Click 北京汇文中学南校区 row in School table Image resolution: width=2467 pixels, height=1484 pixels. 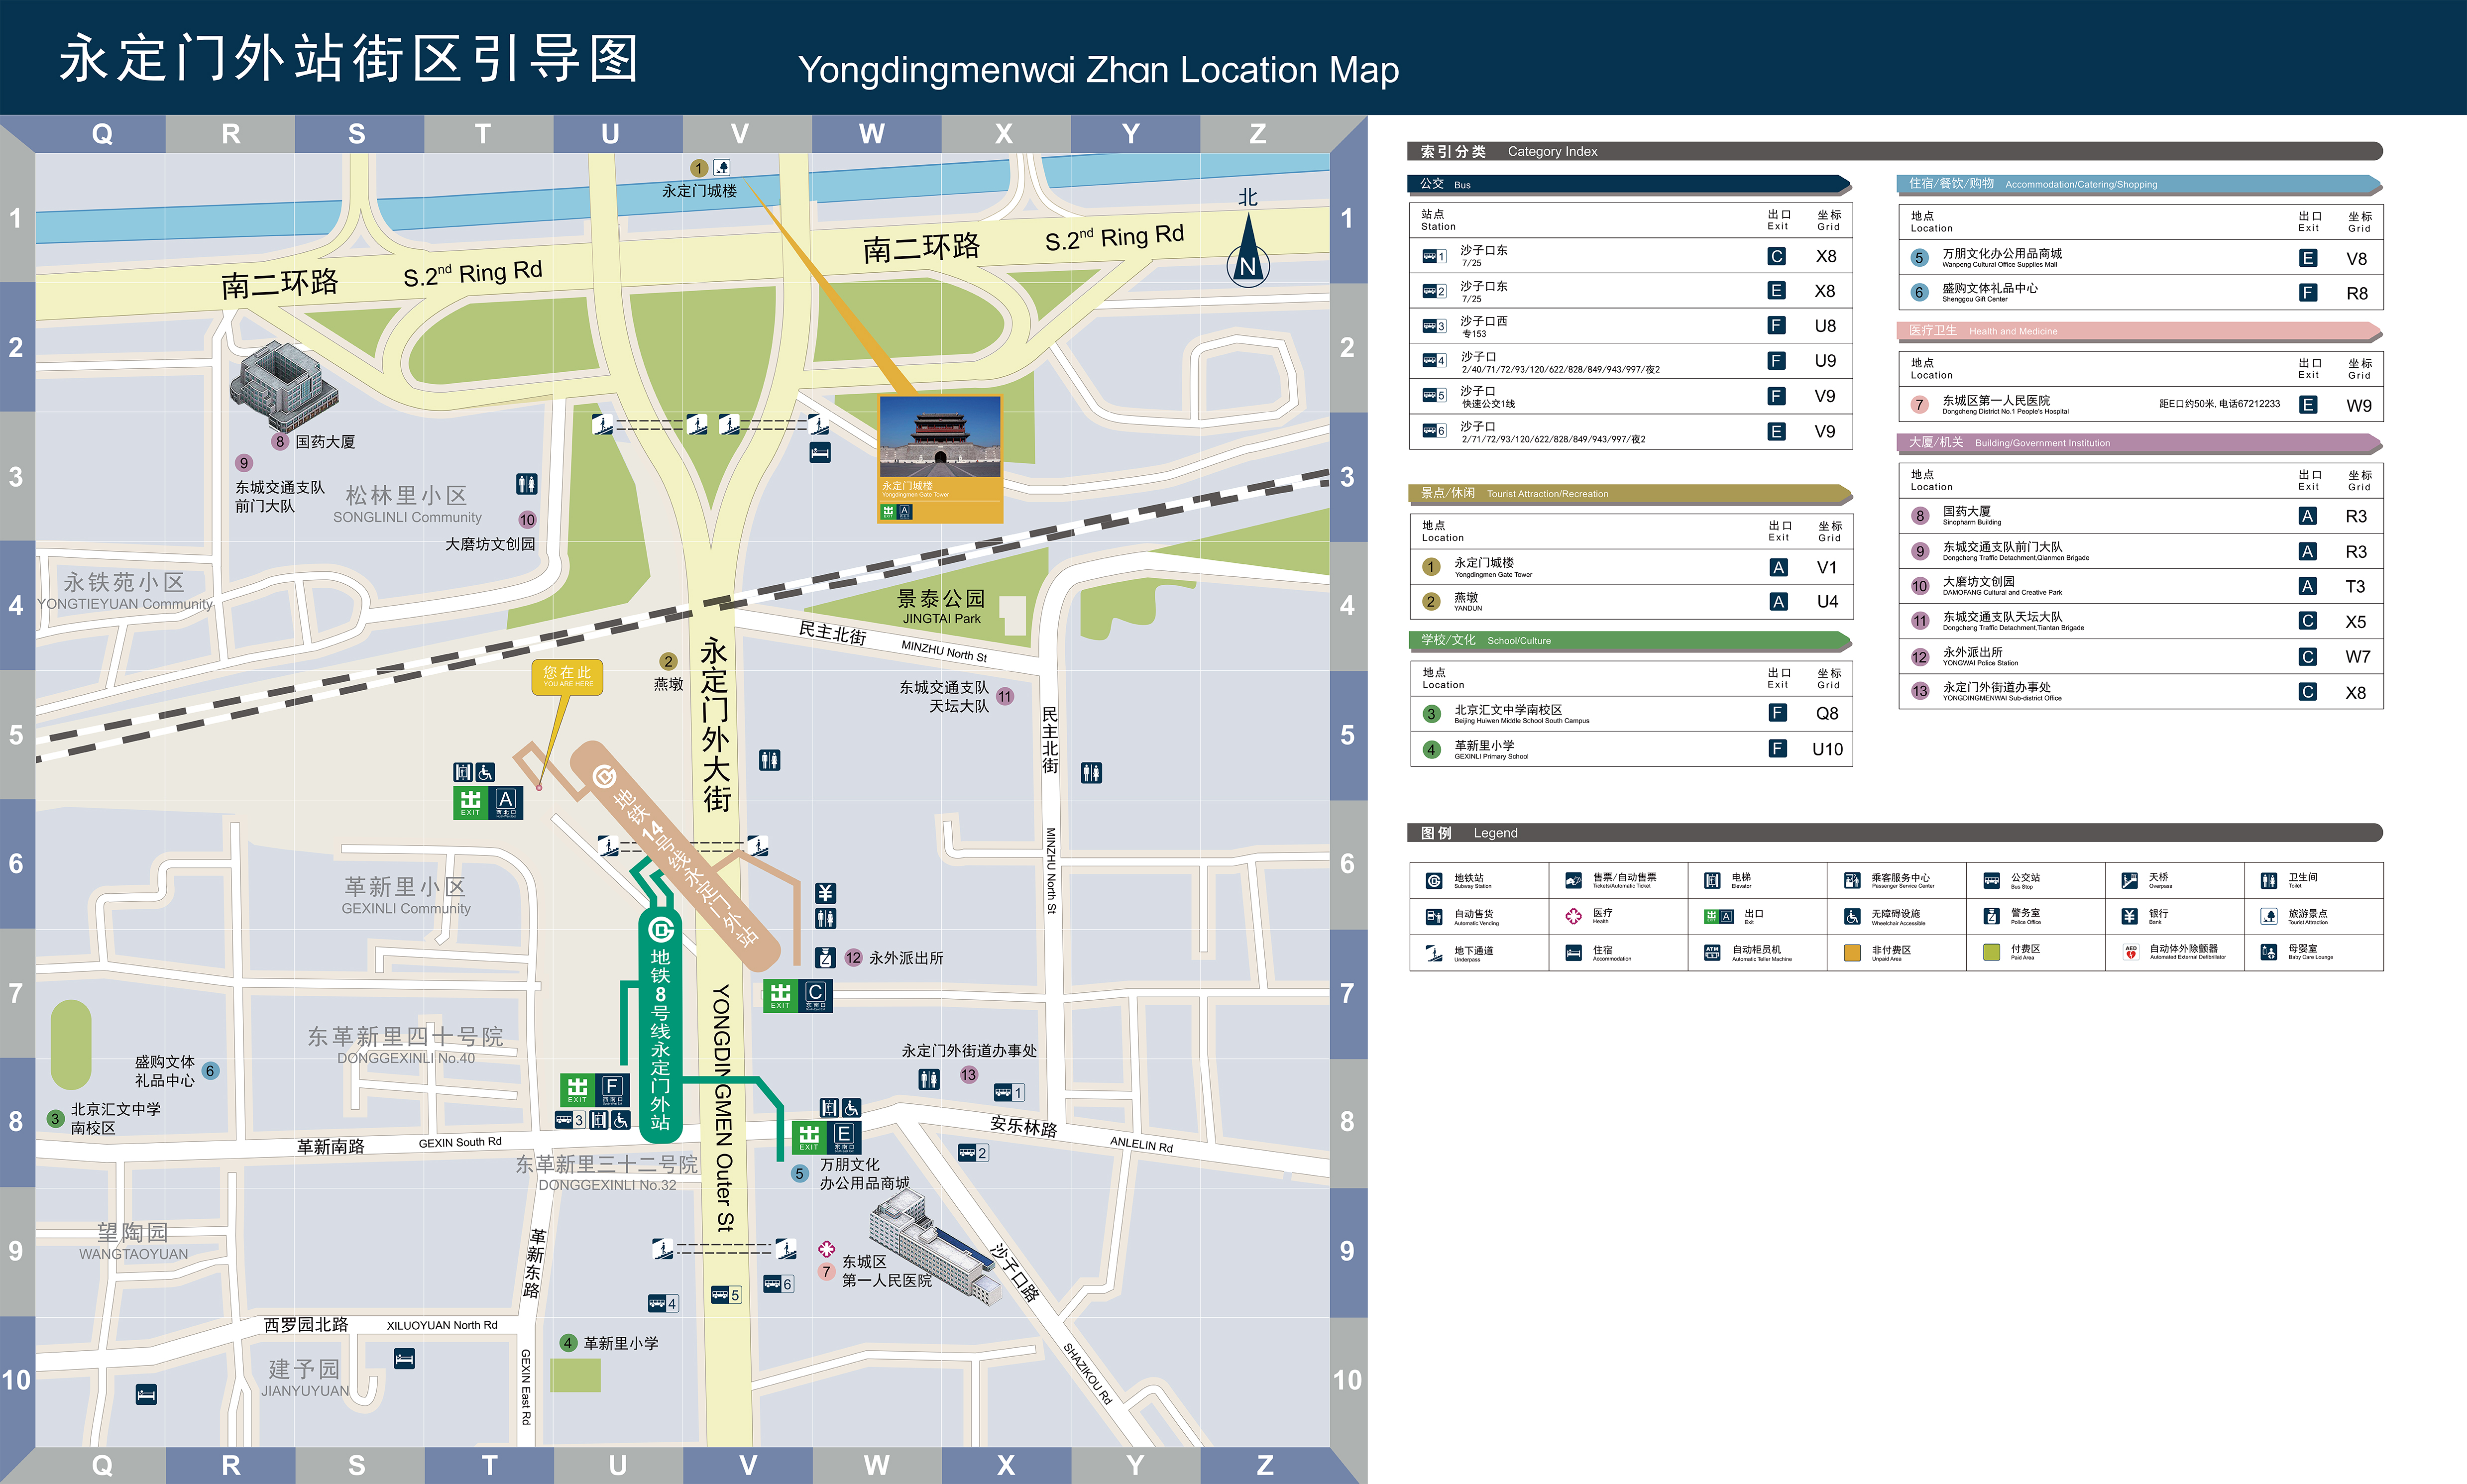(x=1631, y=714)
